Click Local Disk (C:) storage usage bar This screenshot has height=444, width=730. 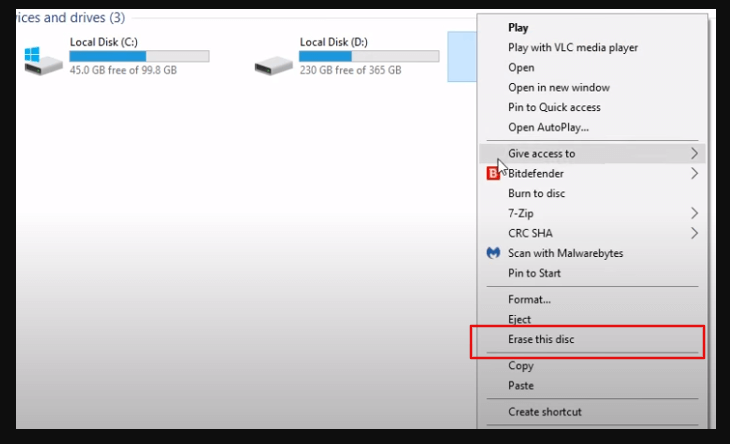point(139,56)
